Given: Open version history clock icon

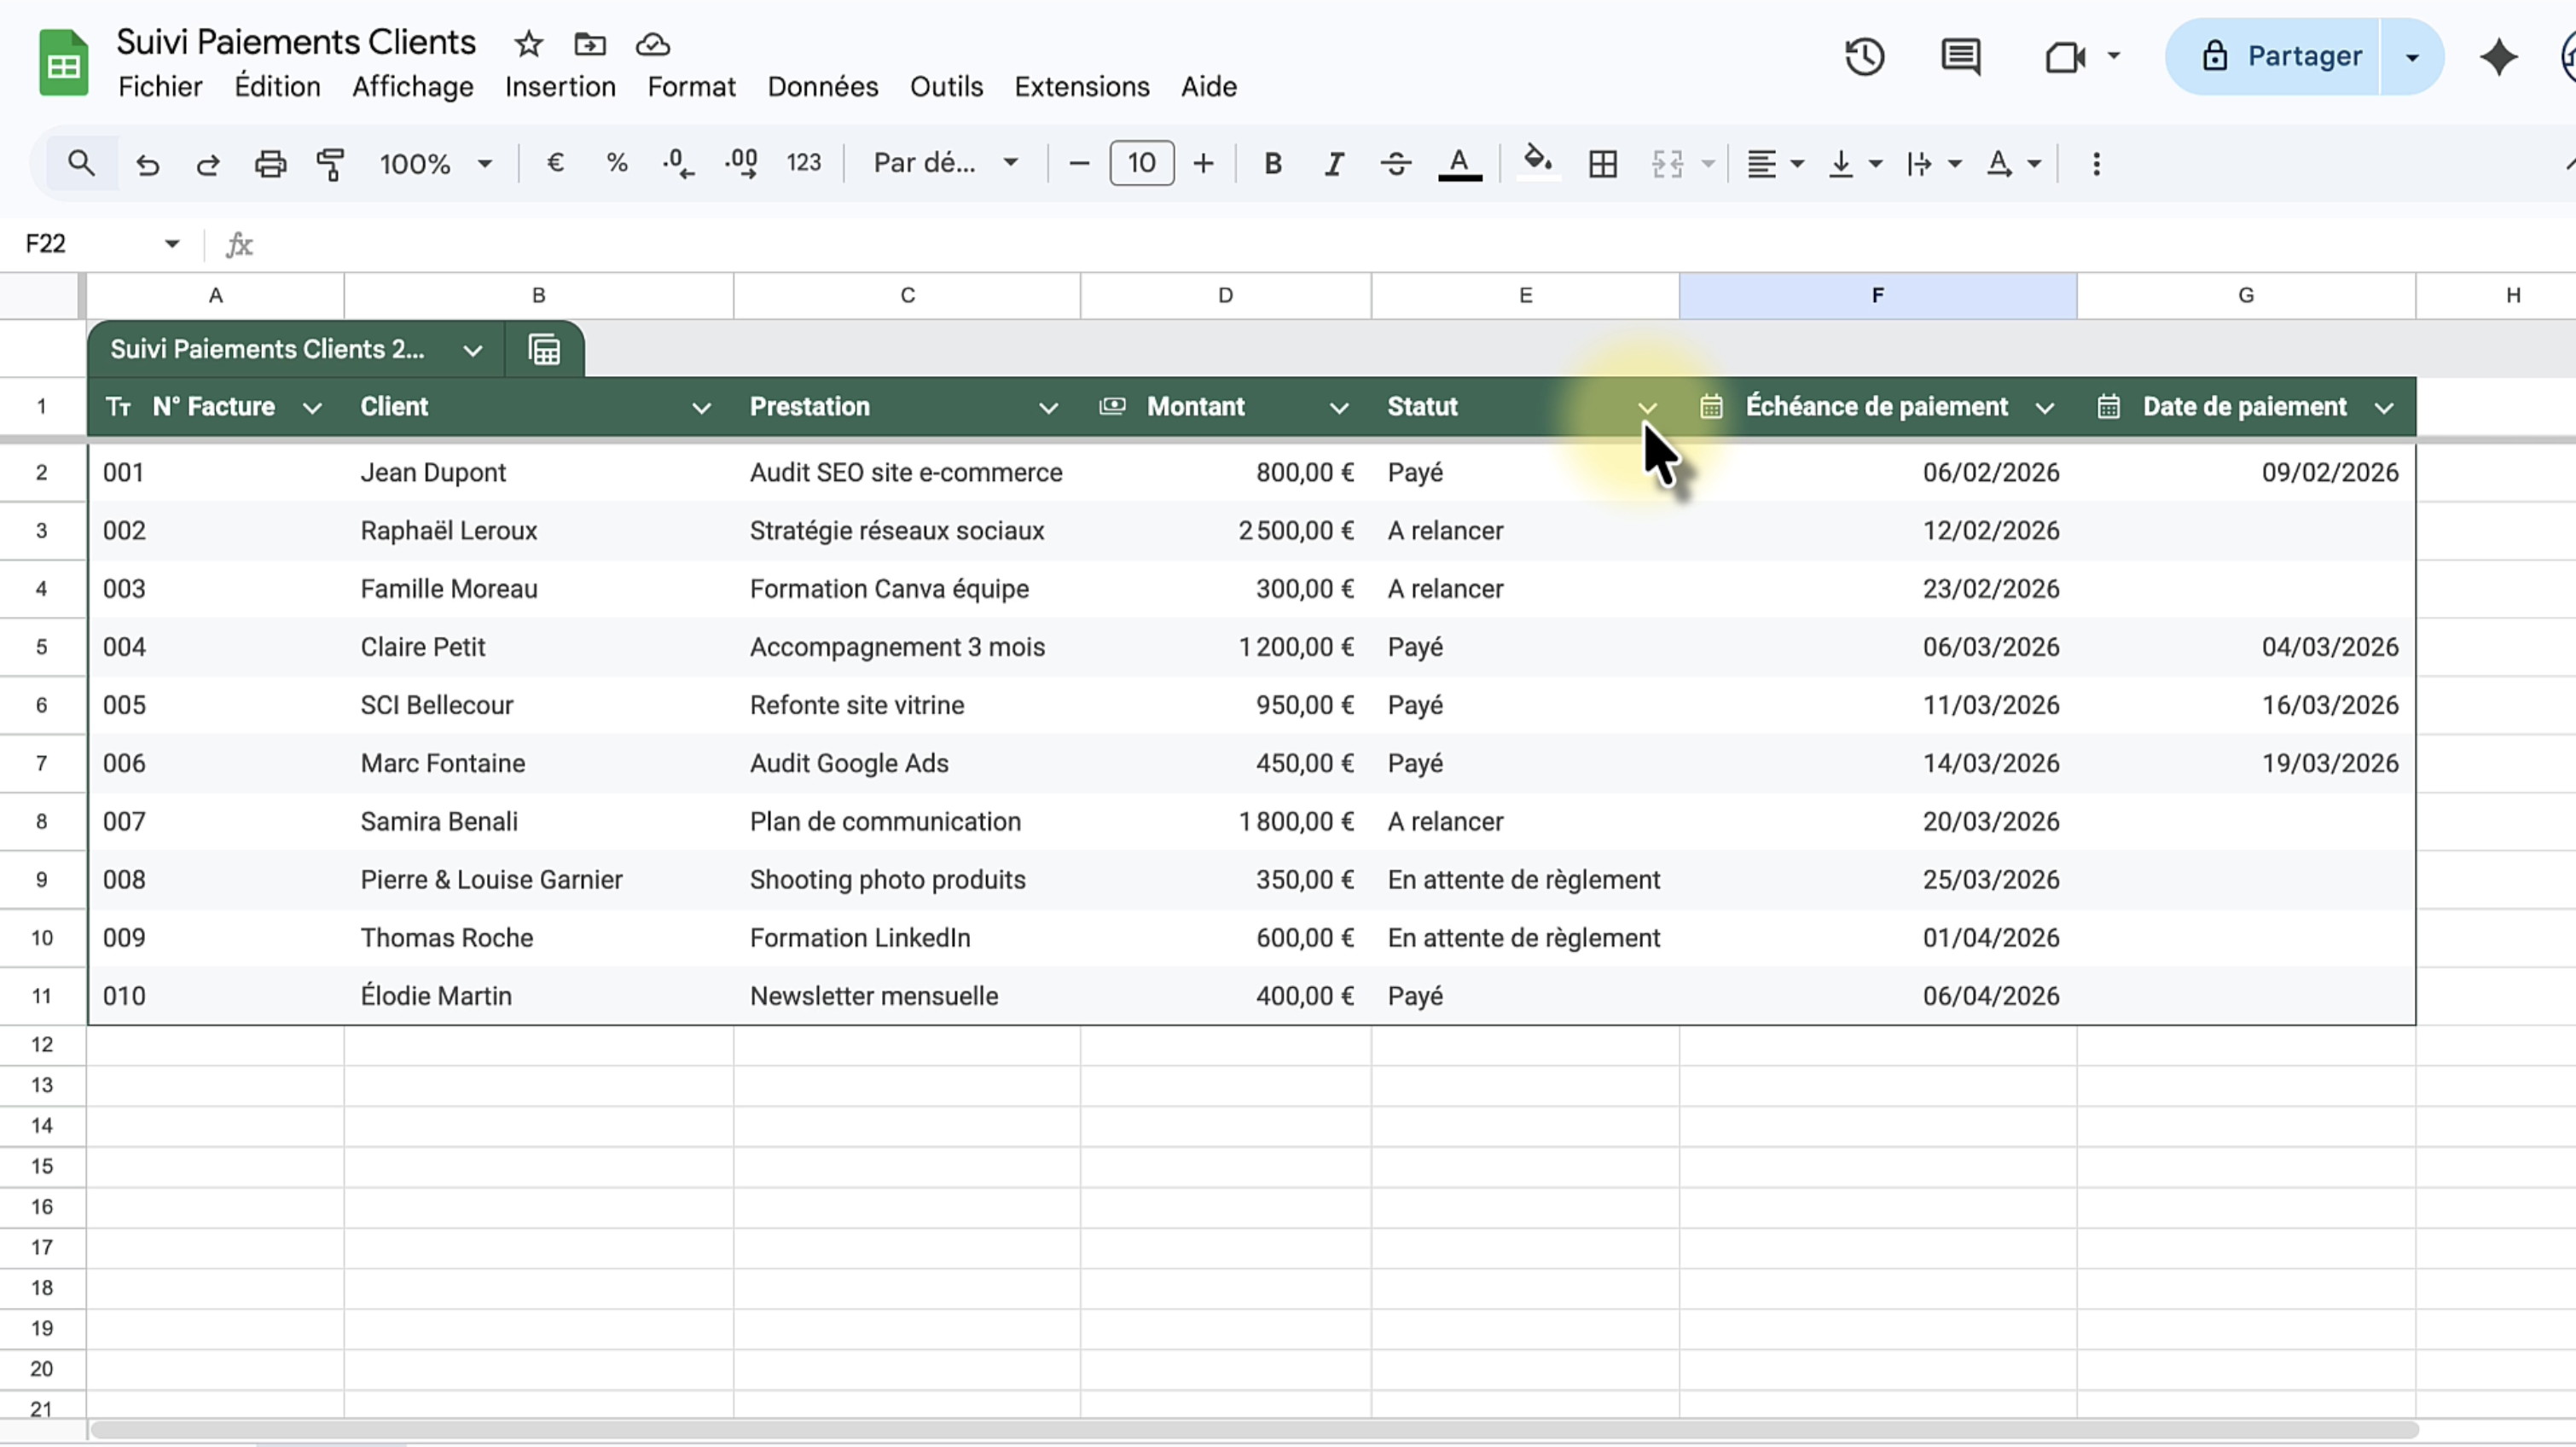Looking at the screenshot, I should tap(1864, 57).
